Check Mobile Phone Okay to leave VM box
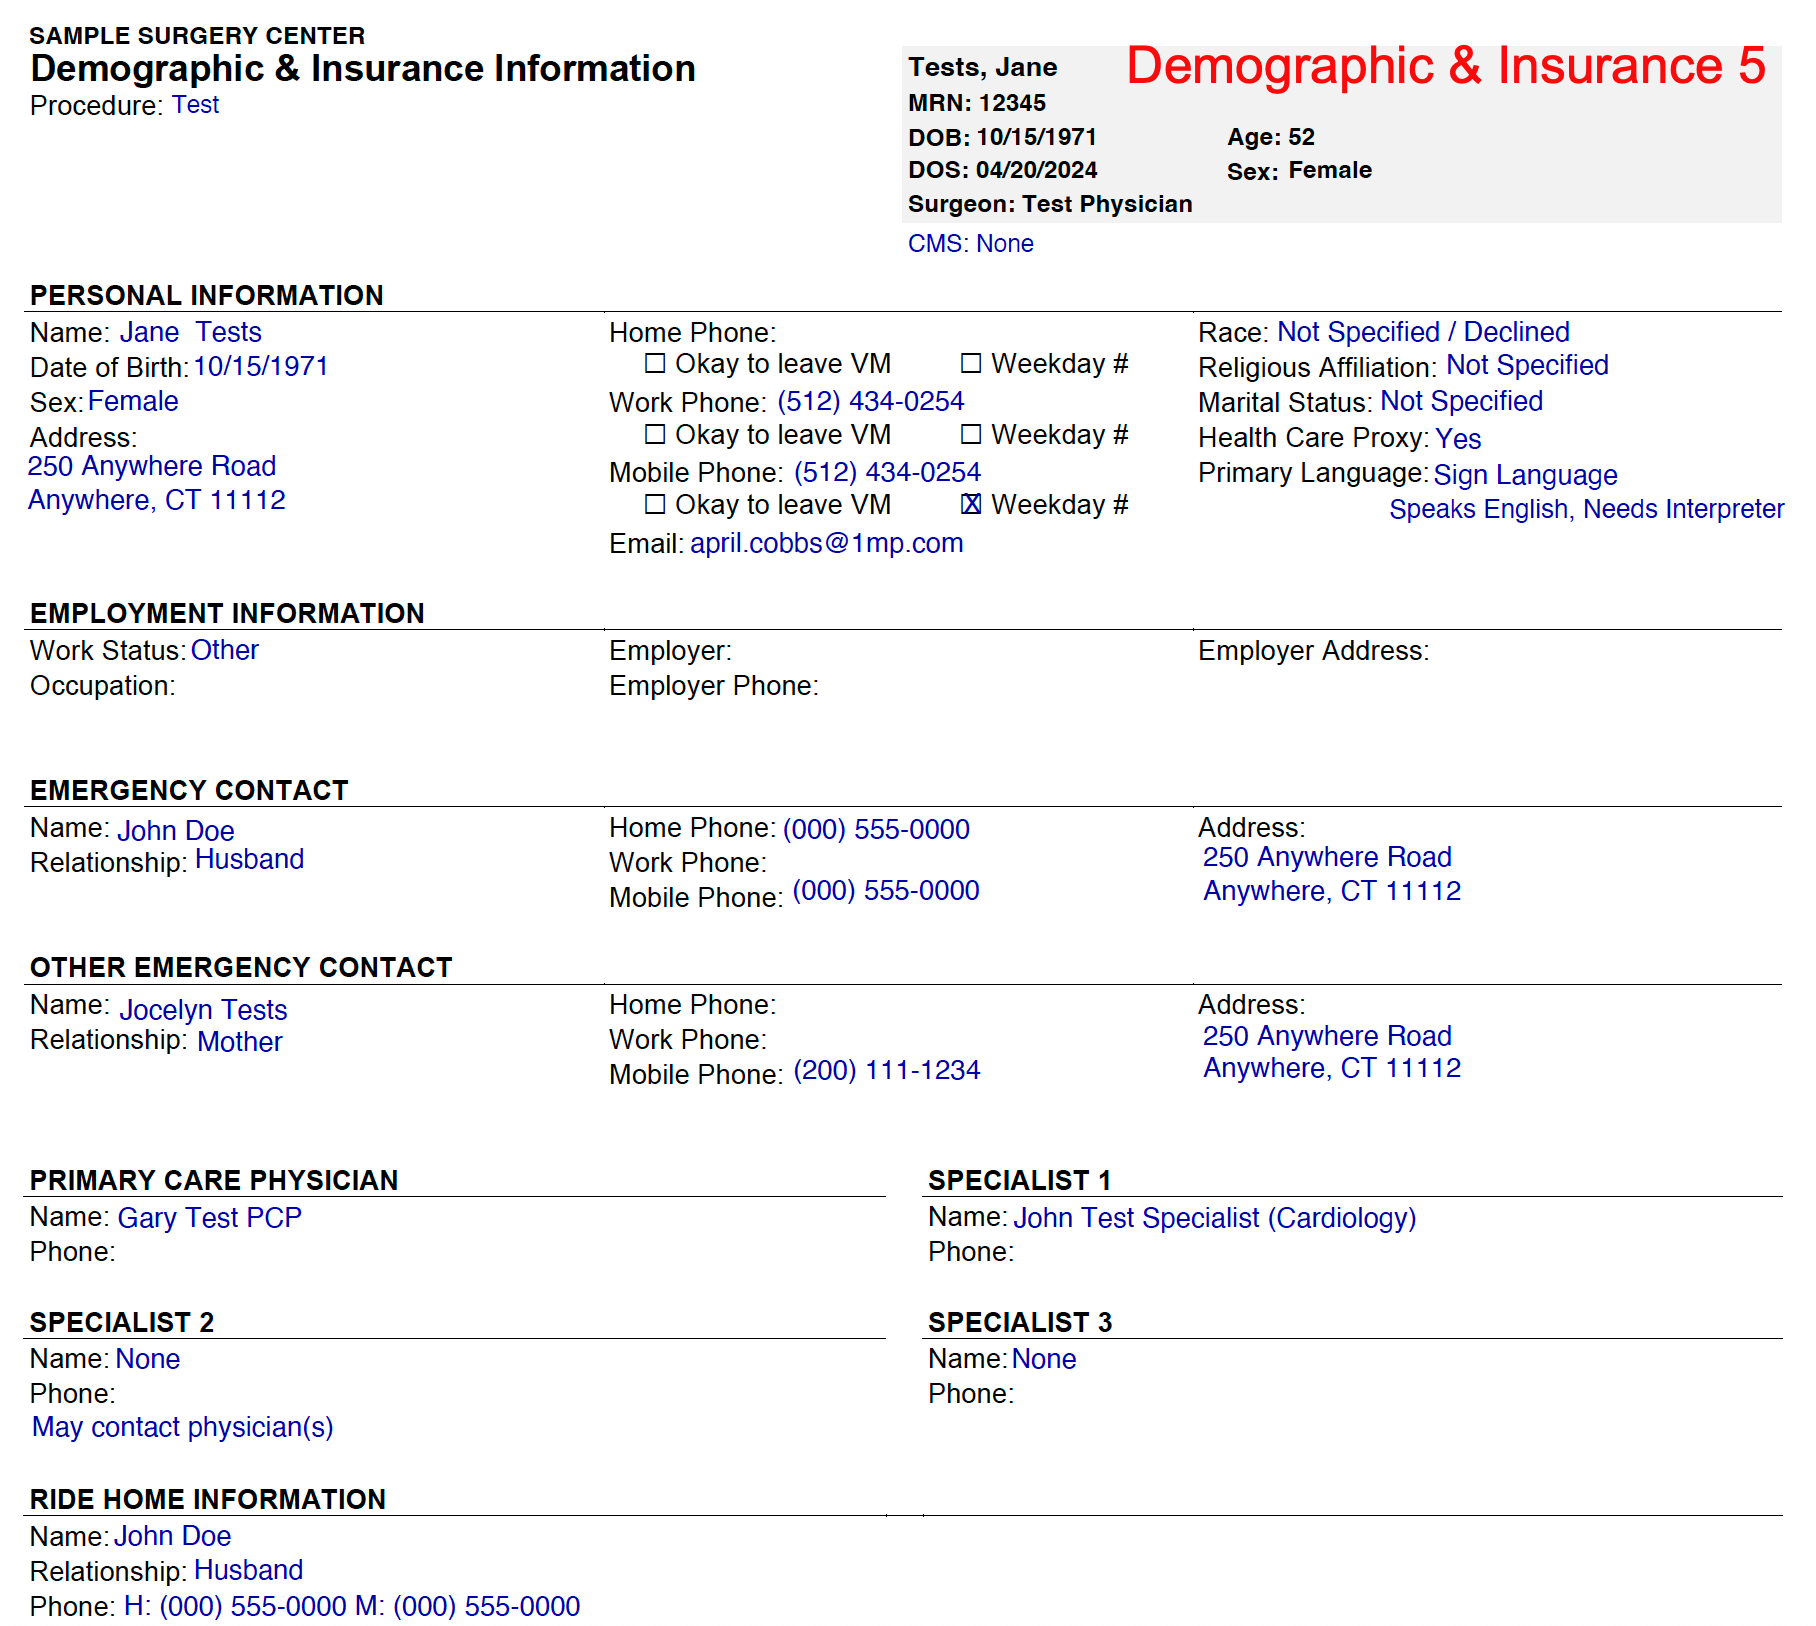 (x=655, y=504)
